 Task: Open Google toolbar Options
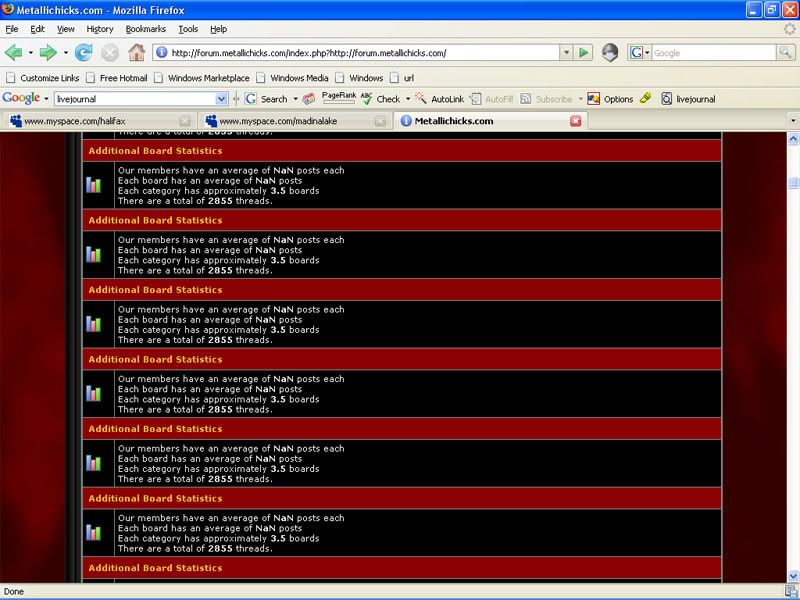coord(610,99)
